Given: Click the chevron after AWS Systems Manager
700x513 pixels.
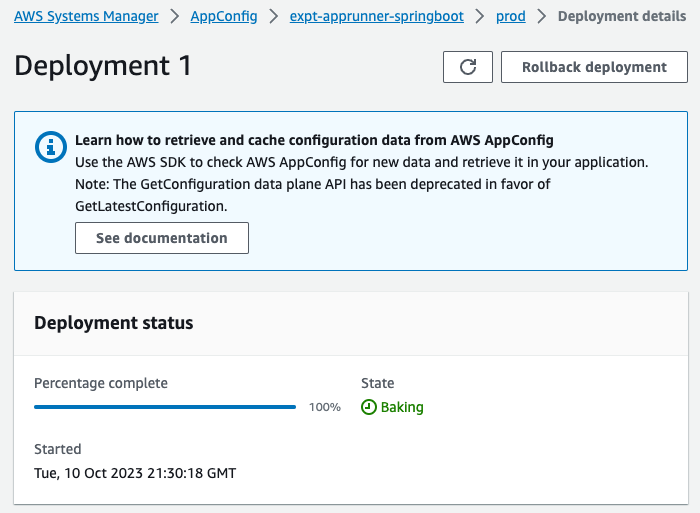Looking at the screenshot, I should [x=175, y=17].
